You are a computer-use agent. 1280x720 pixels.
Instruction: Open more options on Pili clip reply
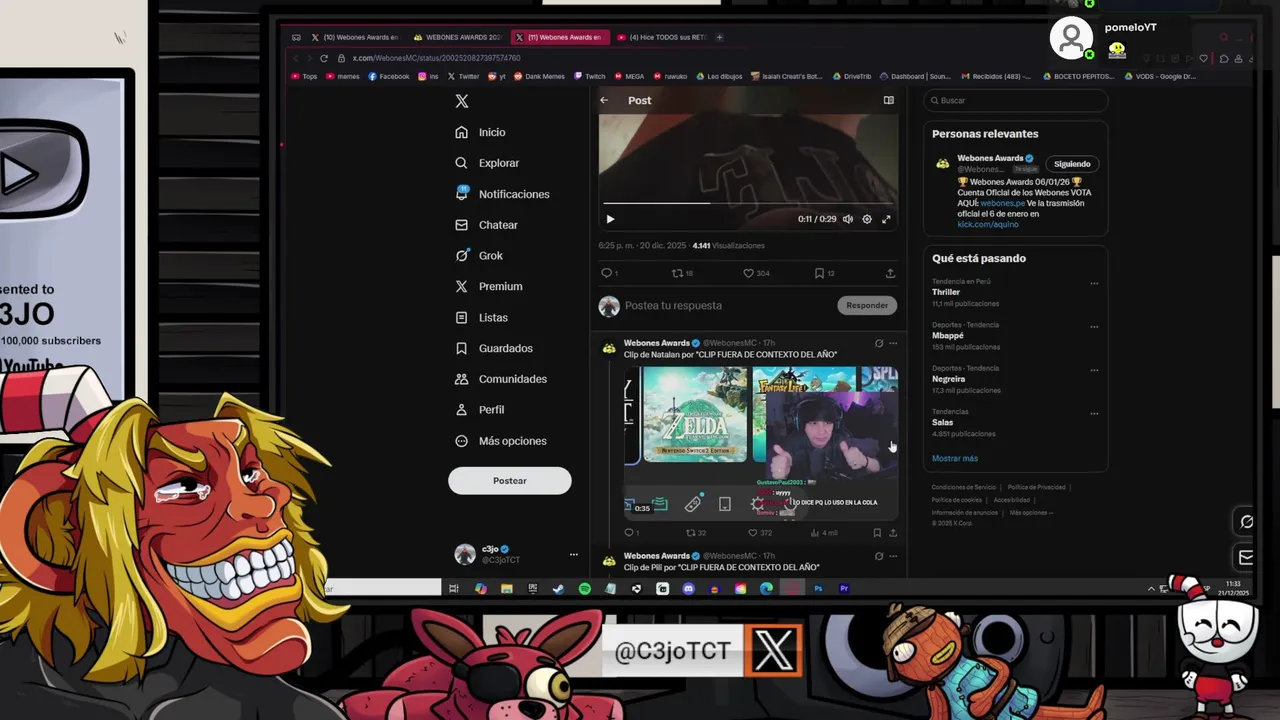(893, 556)
